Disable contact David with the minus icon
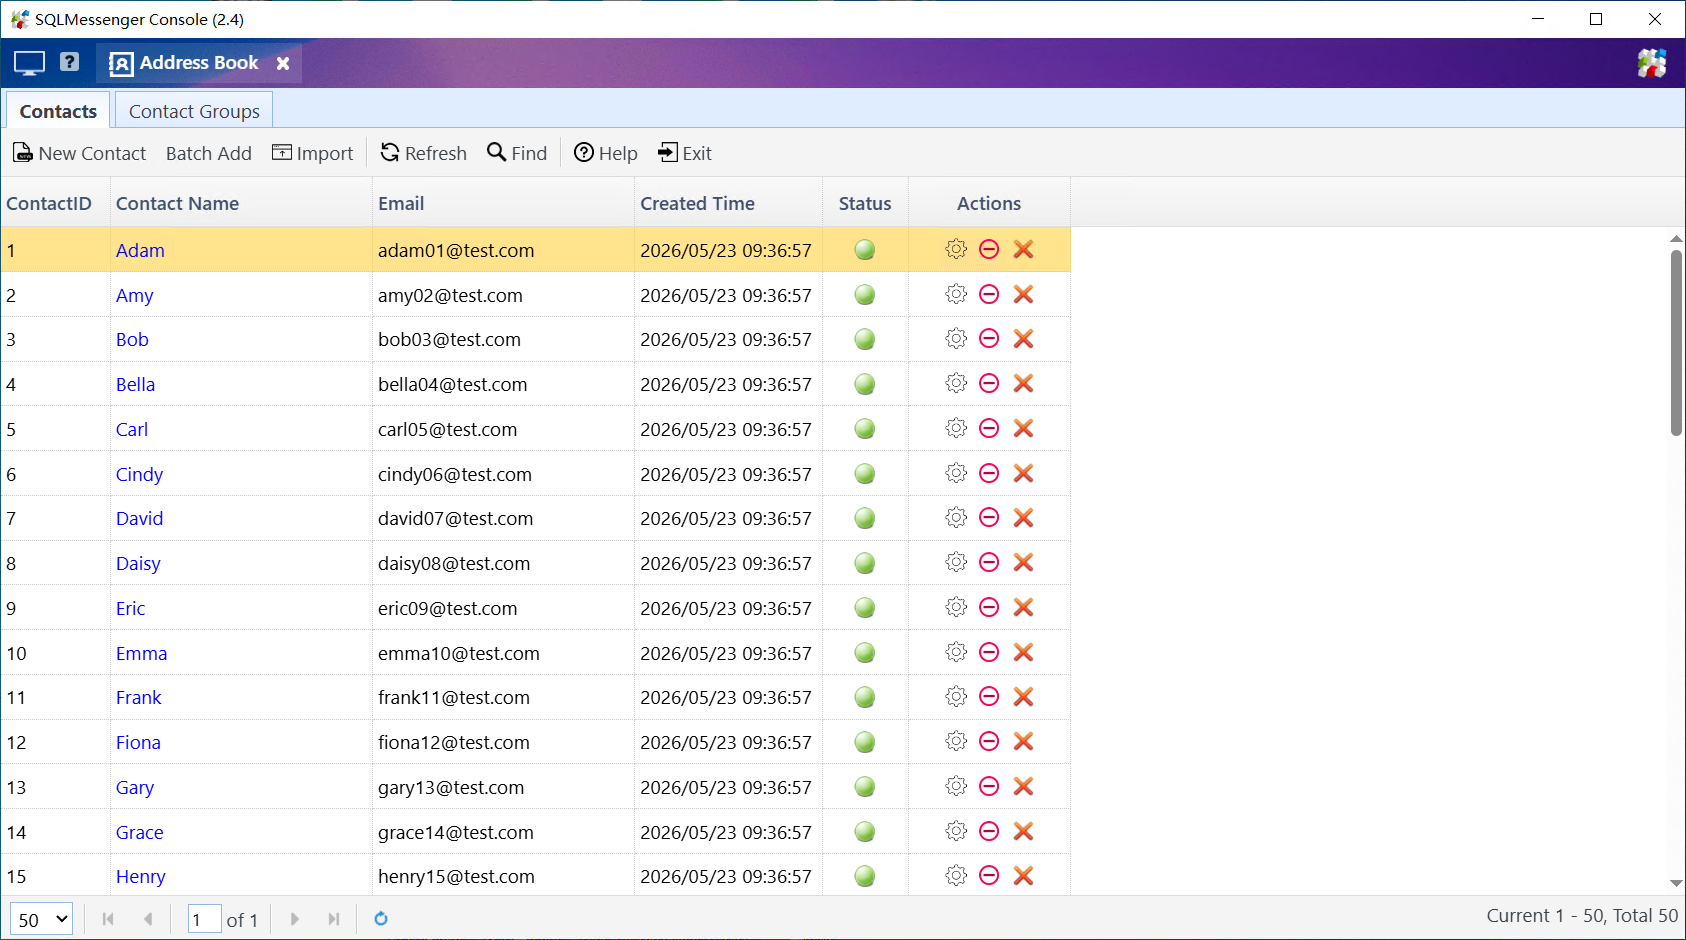Viewport: 1686px width, 940px height. coord(989,517)
